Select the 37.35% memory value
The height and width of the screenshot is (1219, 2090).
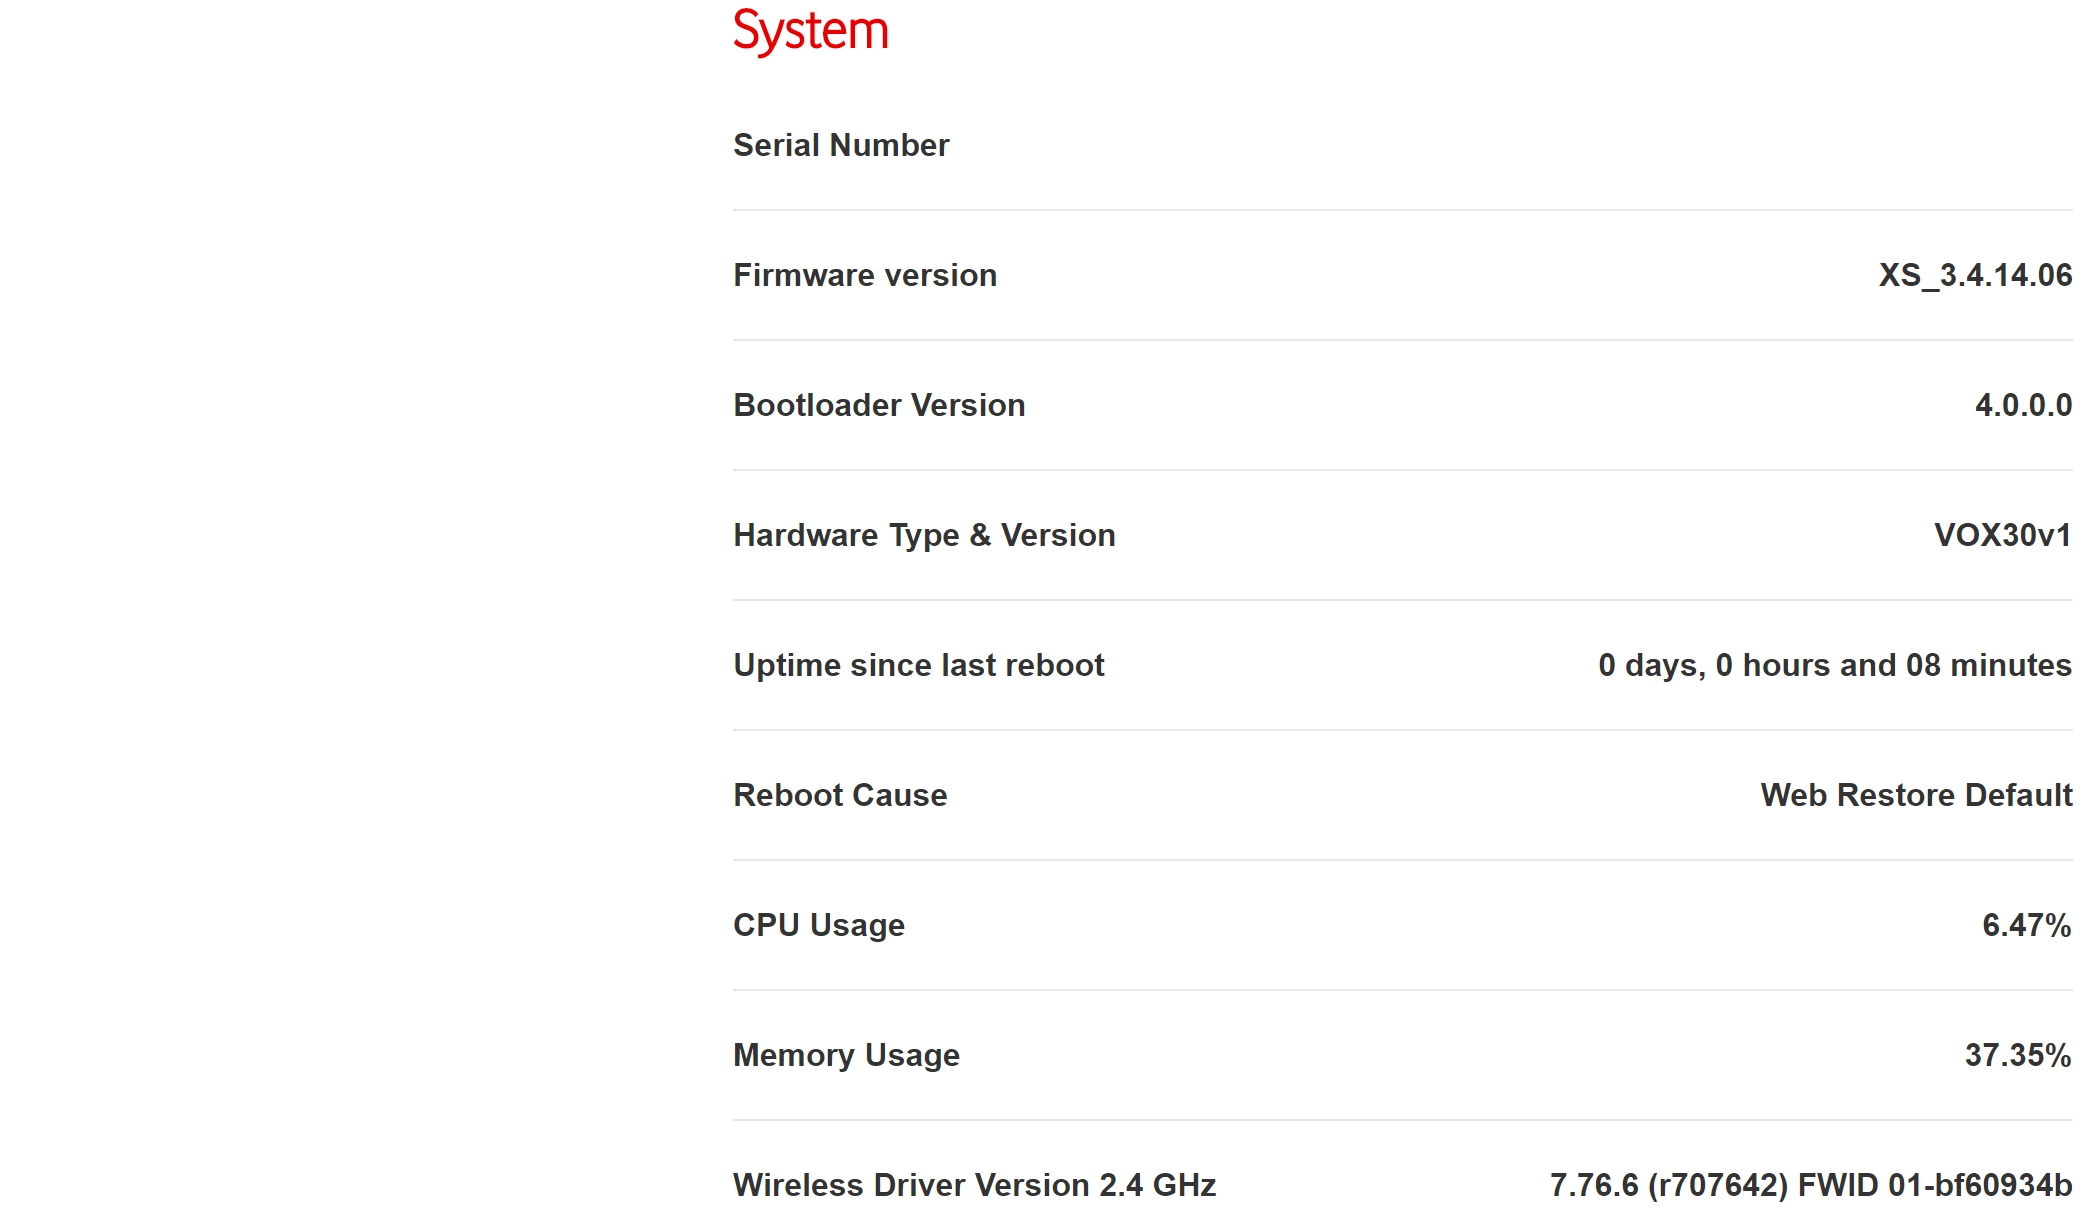point(2017,1055)
